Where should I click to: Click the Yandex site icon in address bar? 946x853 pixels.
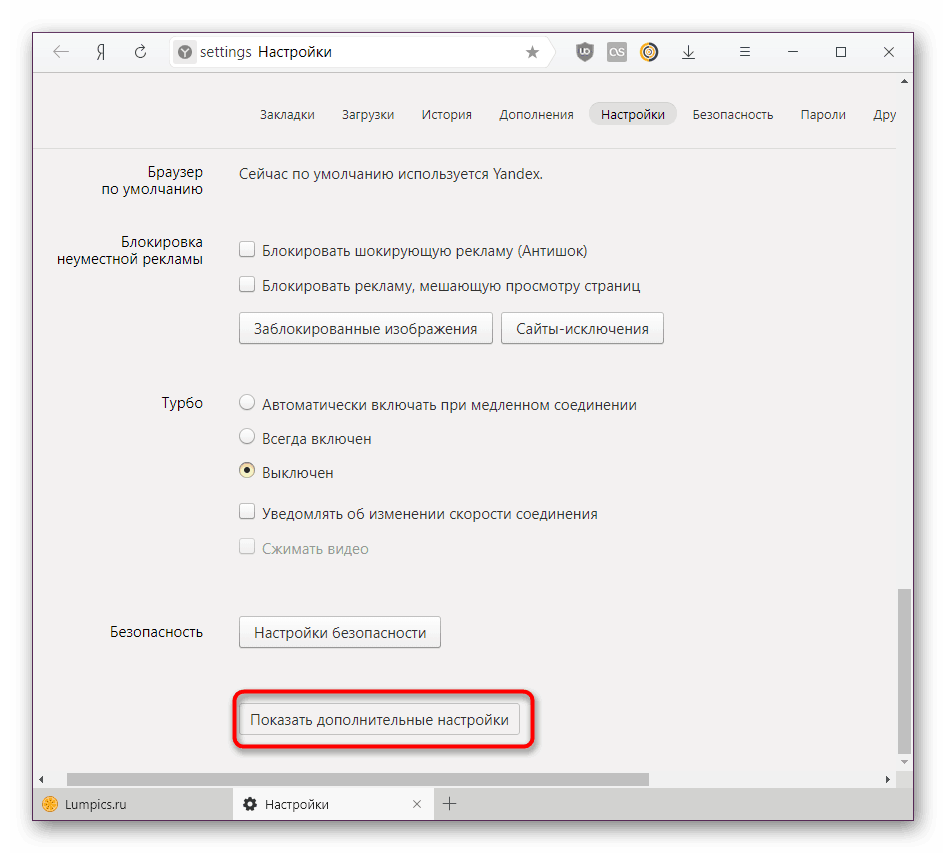tap(185, 52)
